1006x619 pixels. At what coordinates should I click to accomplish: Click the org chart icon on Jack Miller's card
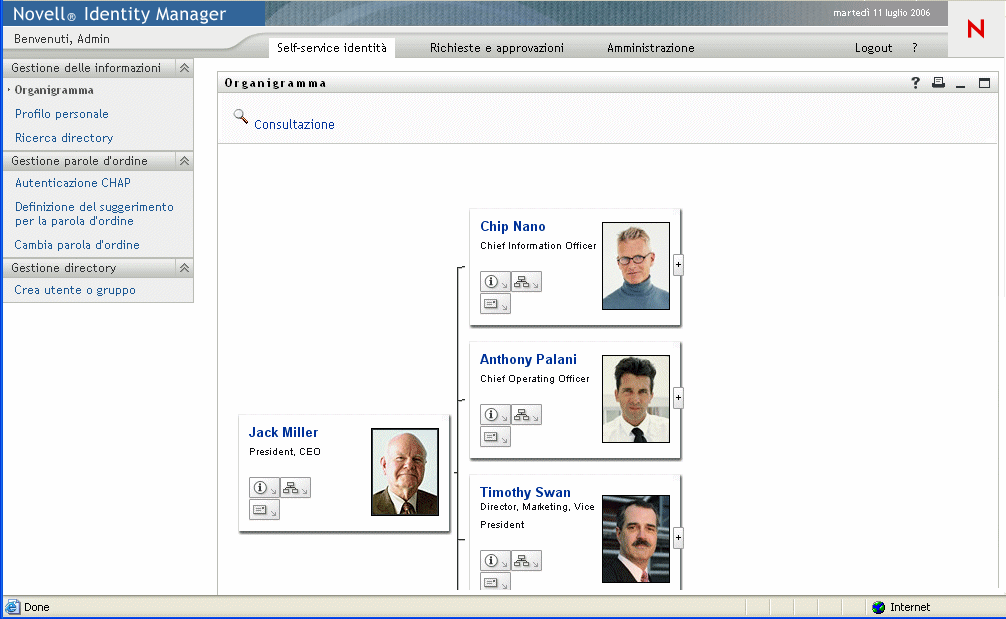point(295,488)
